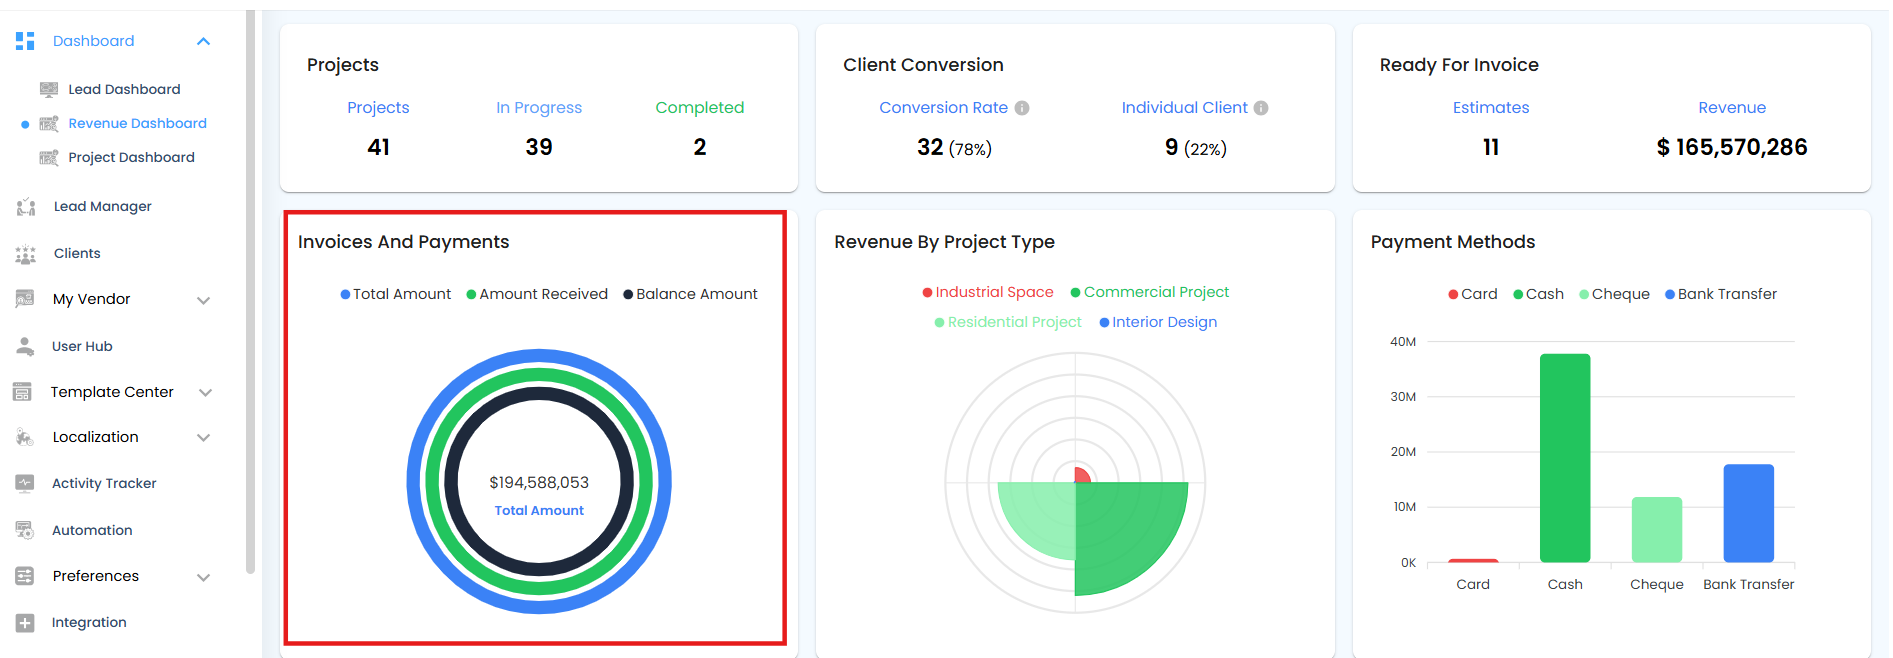This screenshot has height=658, width=1893.
Task: Click the Project Dashboard icon
Action: (x=48, y=157)
